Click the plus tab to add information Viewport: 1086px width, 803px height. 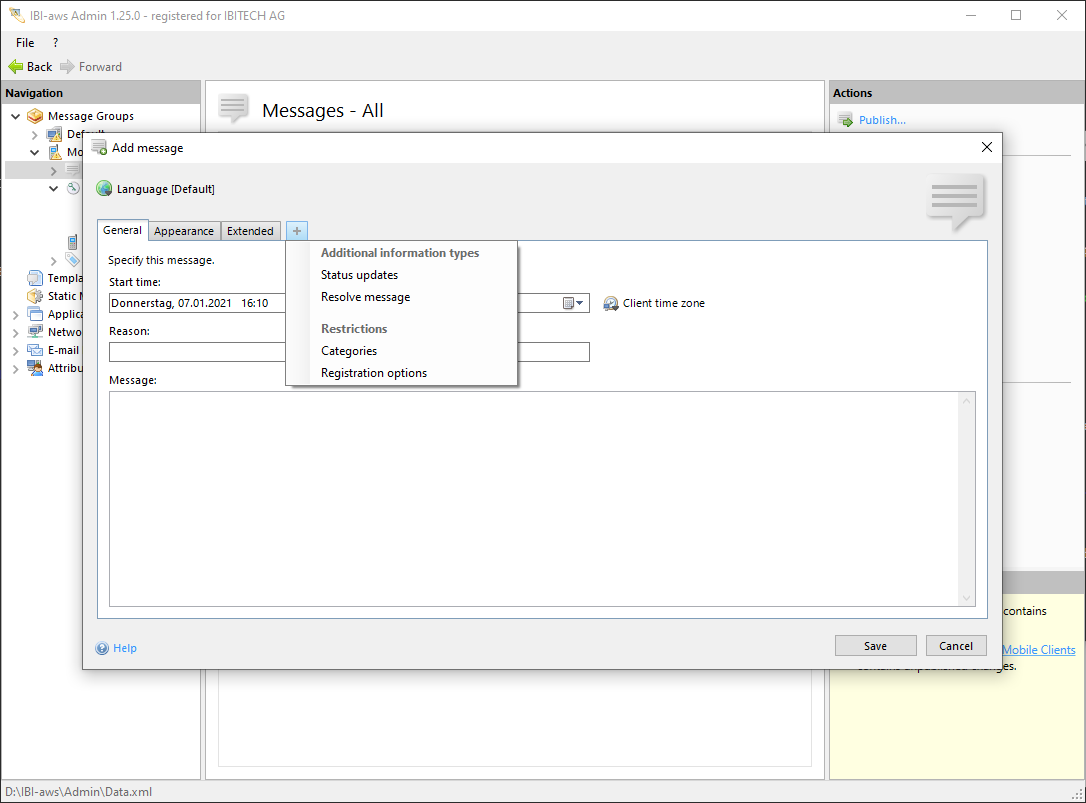click(297, 231)
